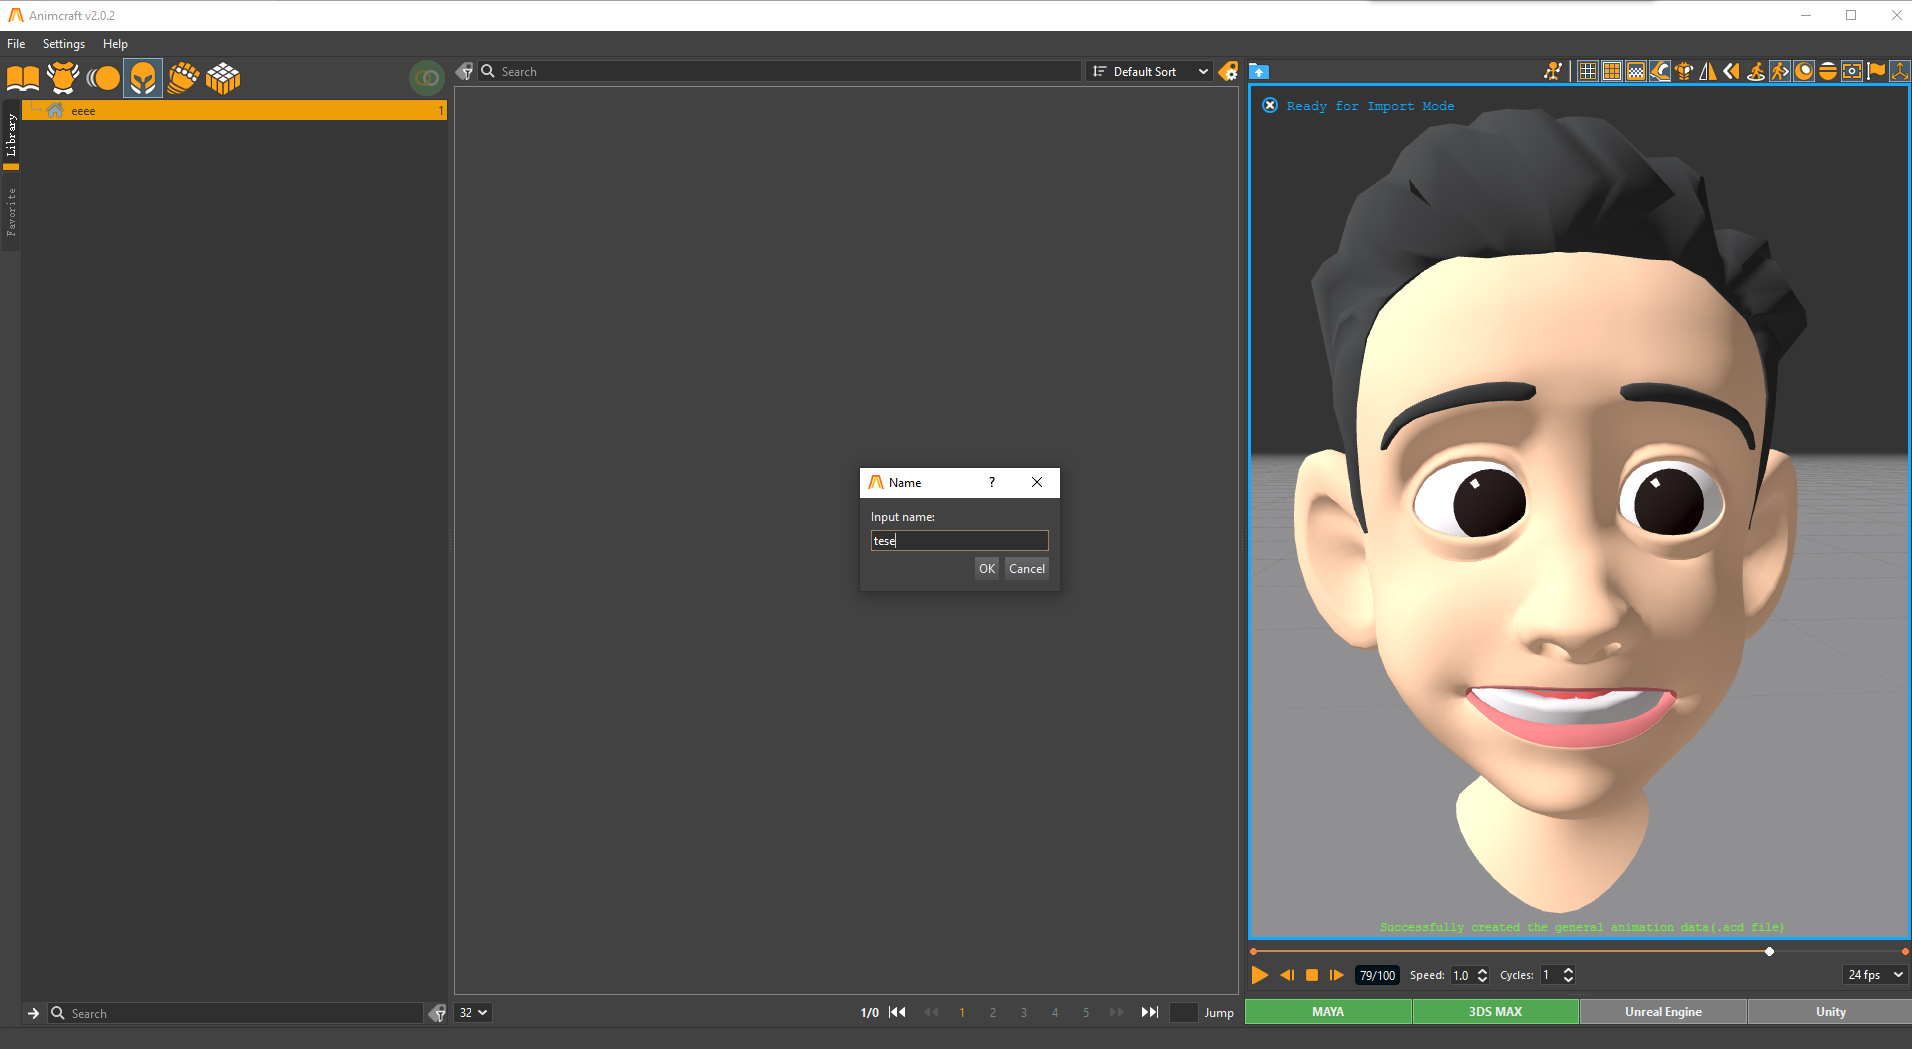Click the Input name text field

[959, 541]
